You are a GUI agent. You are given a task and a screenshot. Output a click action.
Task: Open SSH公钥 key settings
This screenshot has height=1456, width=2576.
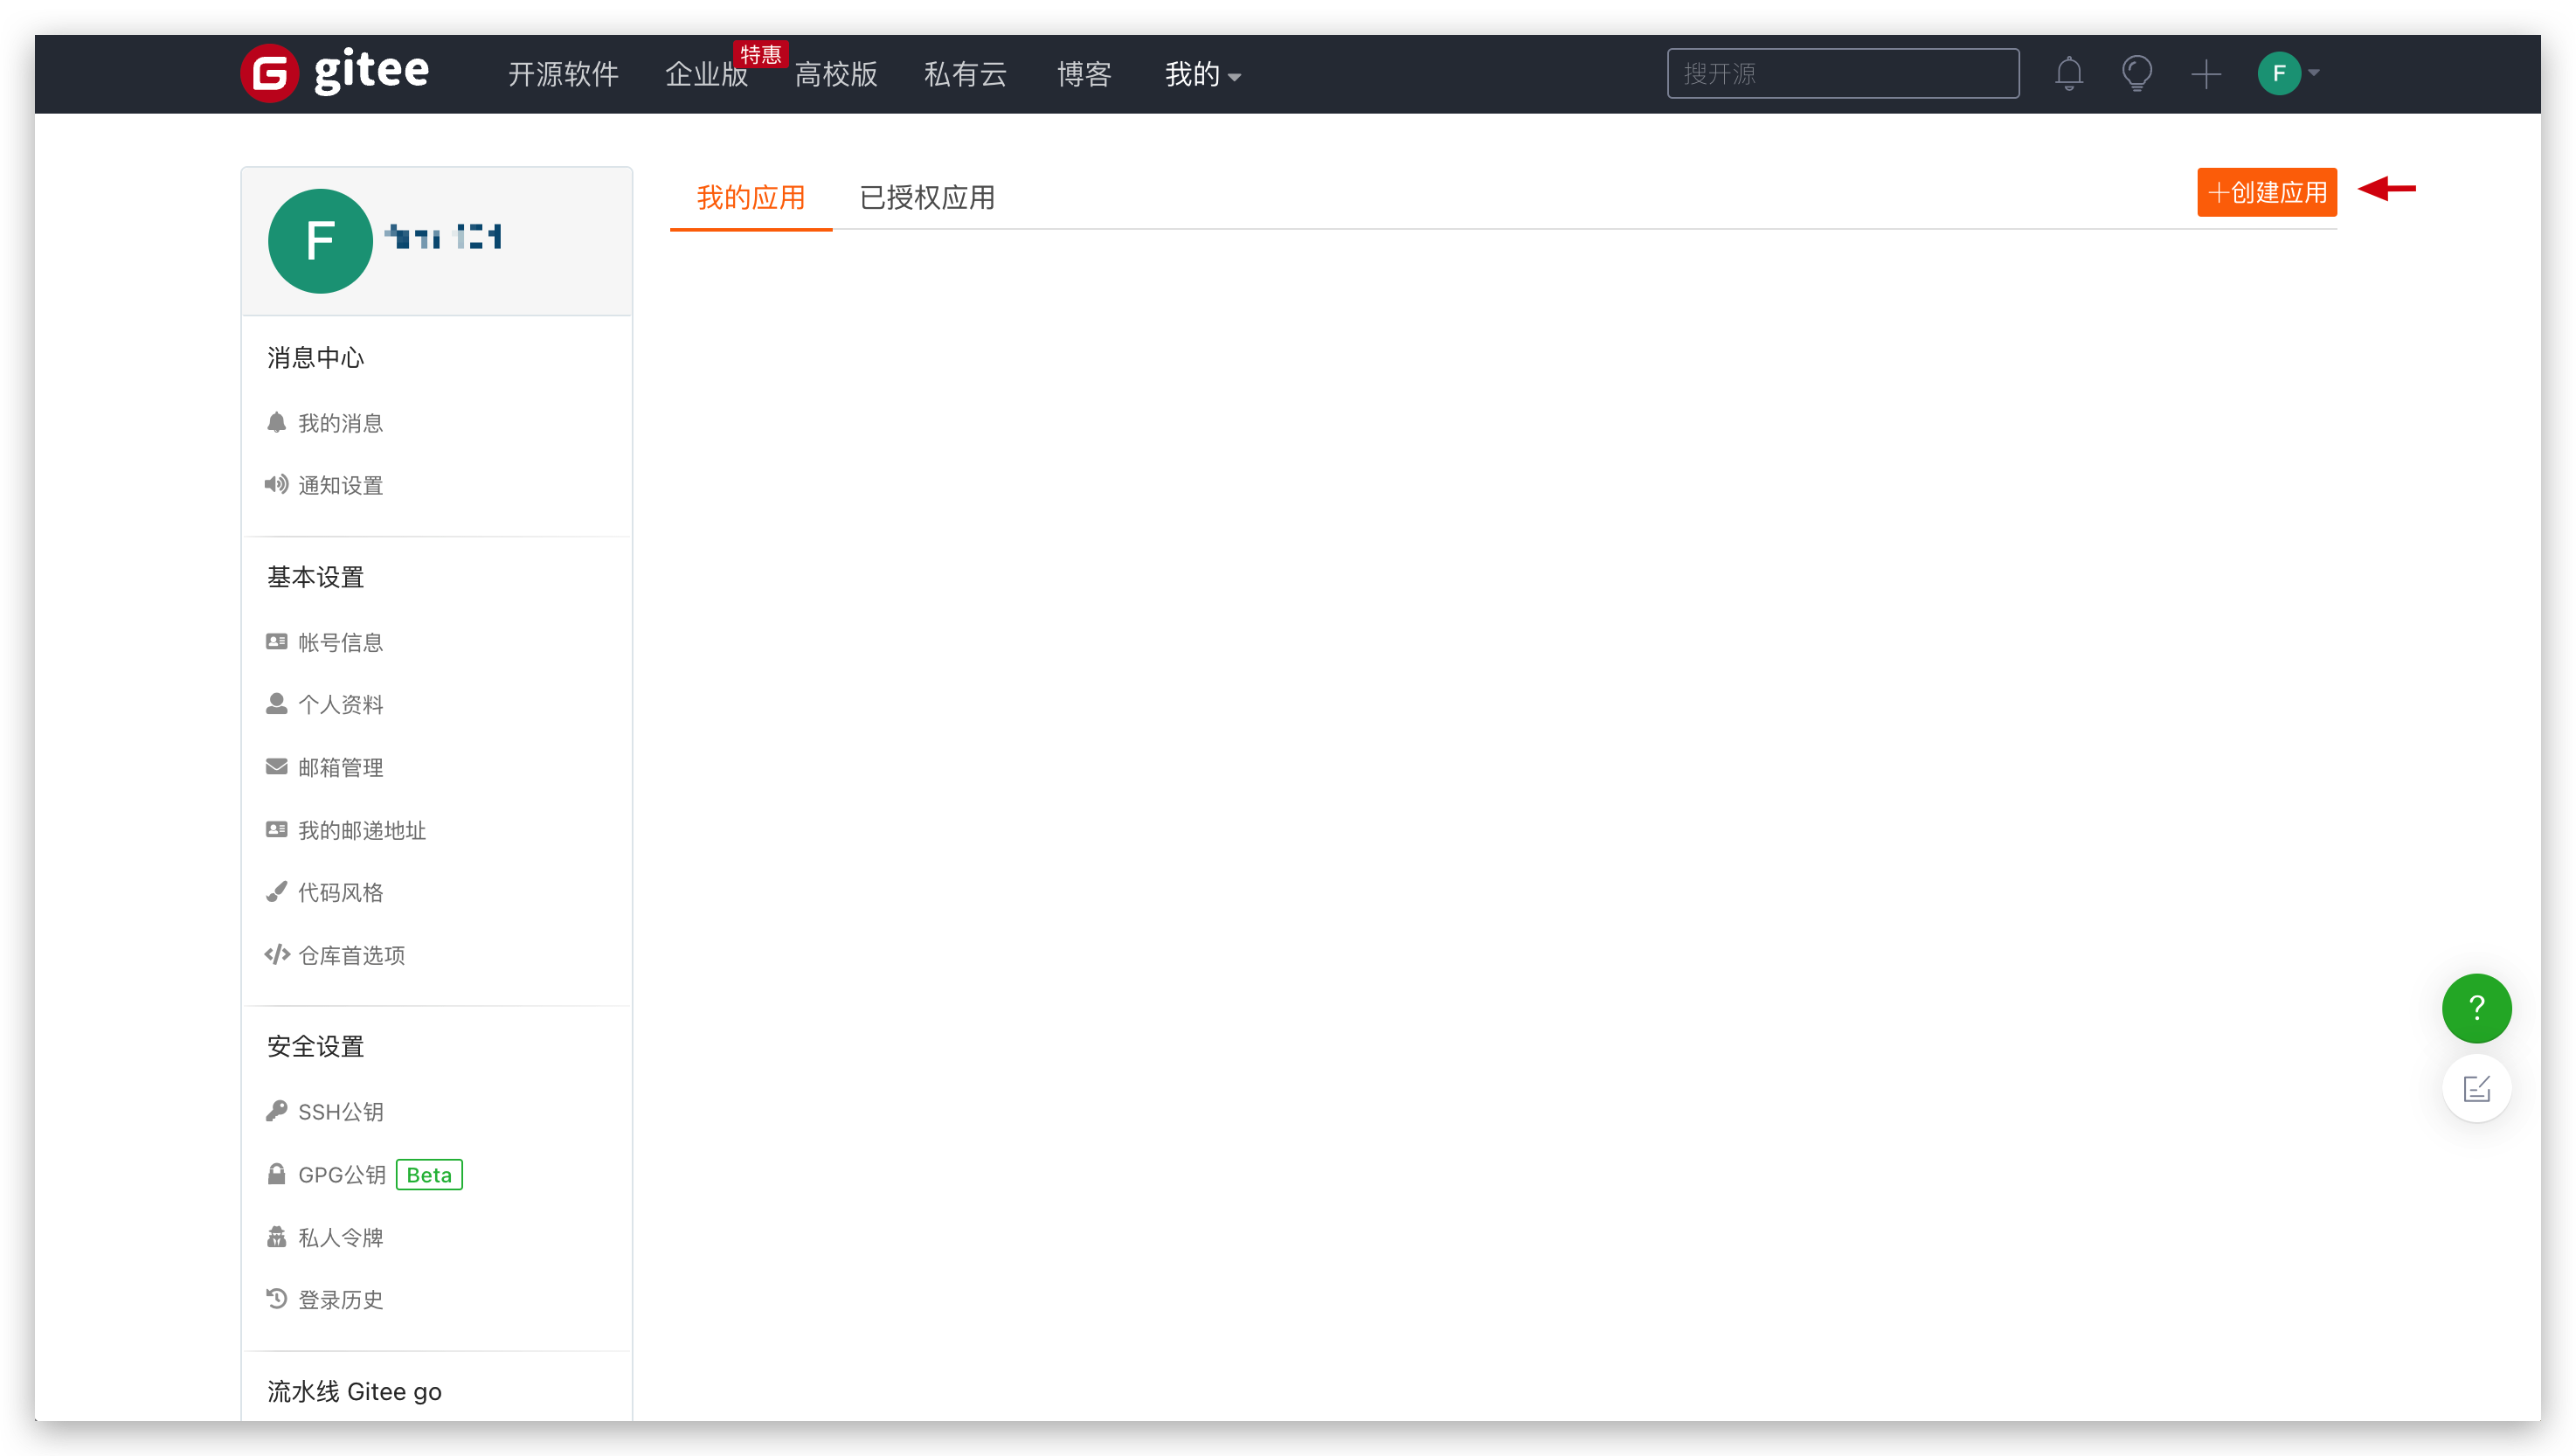pyautogui.click(x=339, y=1111)
